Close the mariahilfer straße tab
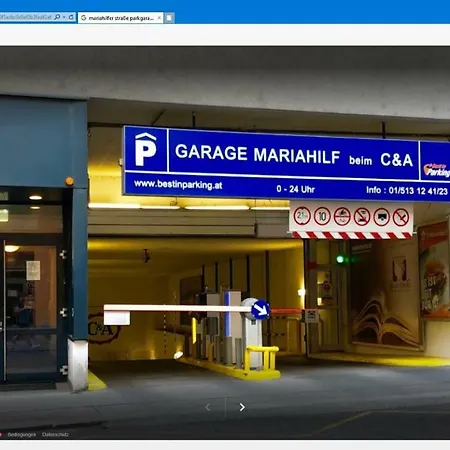Viewport: 450px width, 450px height. [159, 18]
